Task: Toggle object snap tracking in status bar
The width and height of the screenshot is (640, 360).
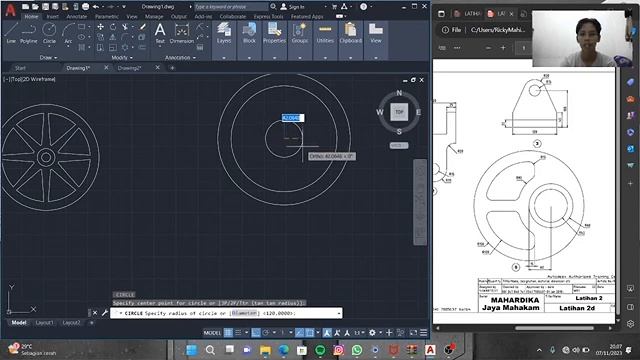Action: point(300,333)
